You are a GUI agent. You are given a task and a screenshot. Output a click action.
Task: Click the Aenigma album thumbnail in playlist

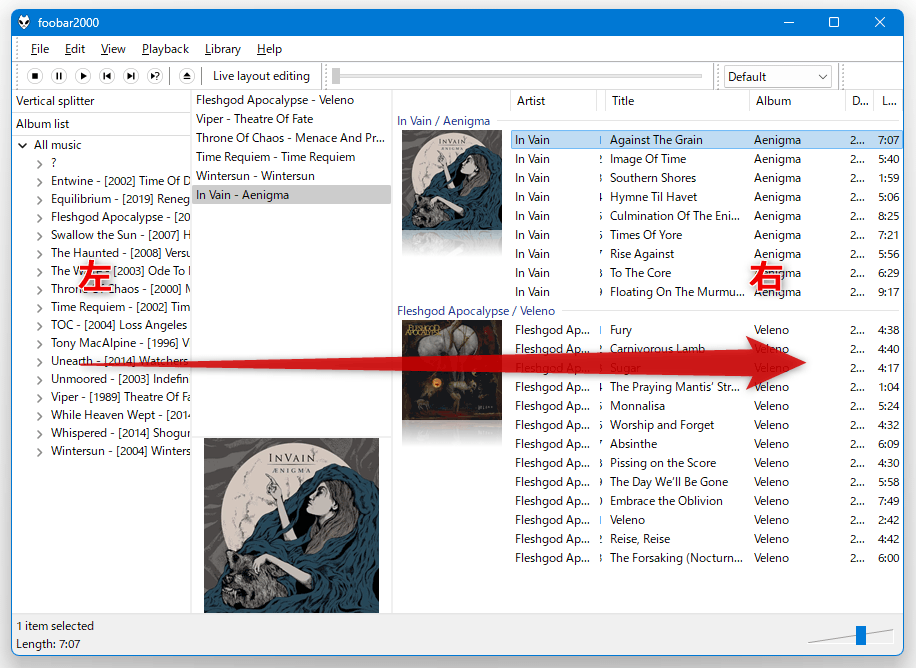[x=452, y=180]
